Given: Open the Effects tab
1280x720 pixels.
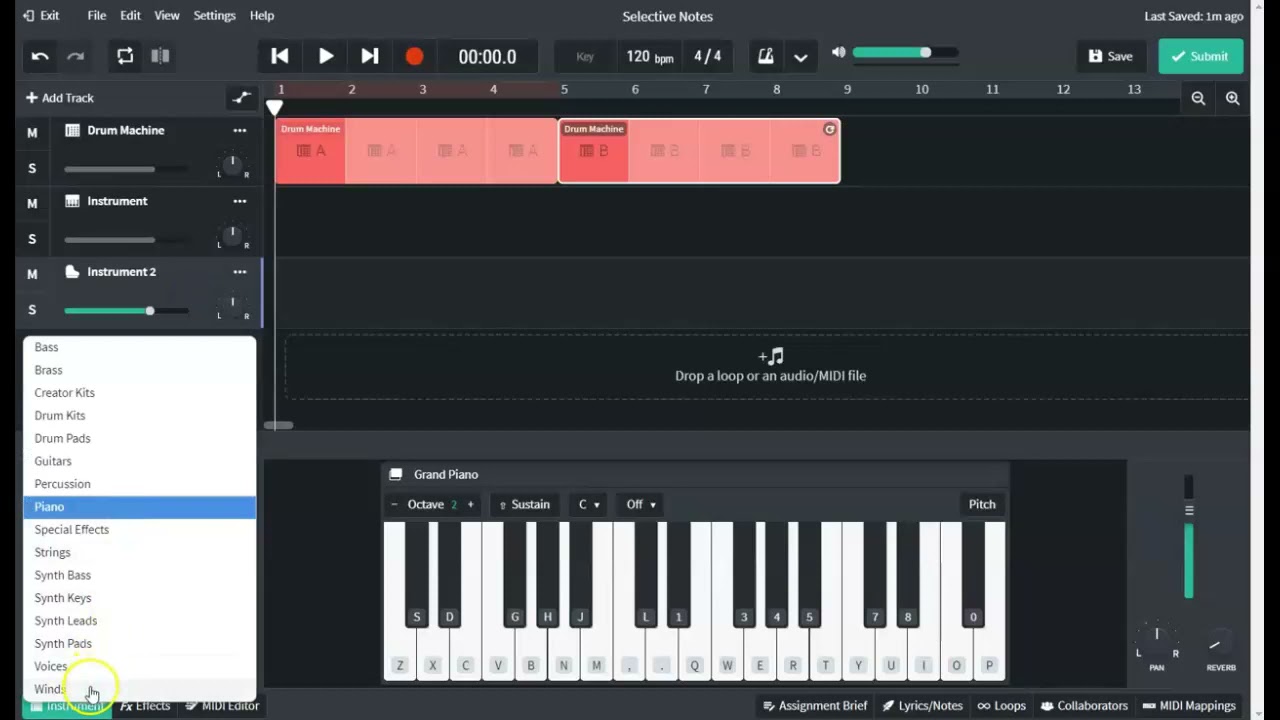Looking at the screenshot, I should point(145,706).
